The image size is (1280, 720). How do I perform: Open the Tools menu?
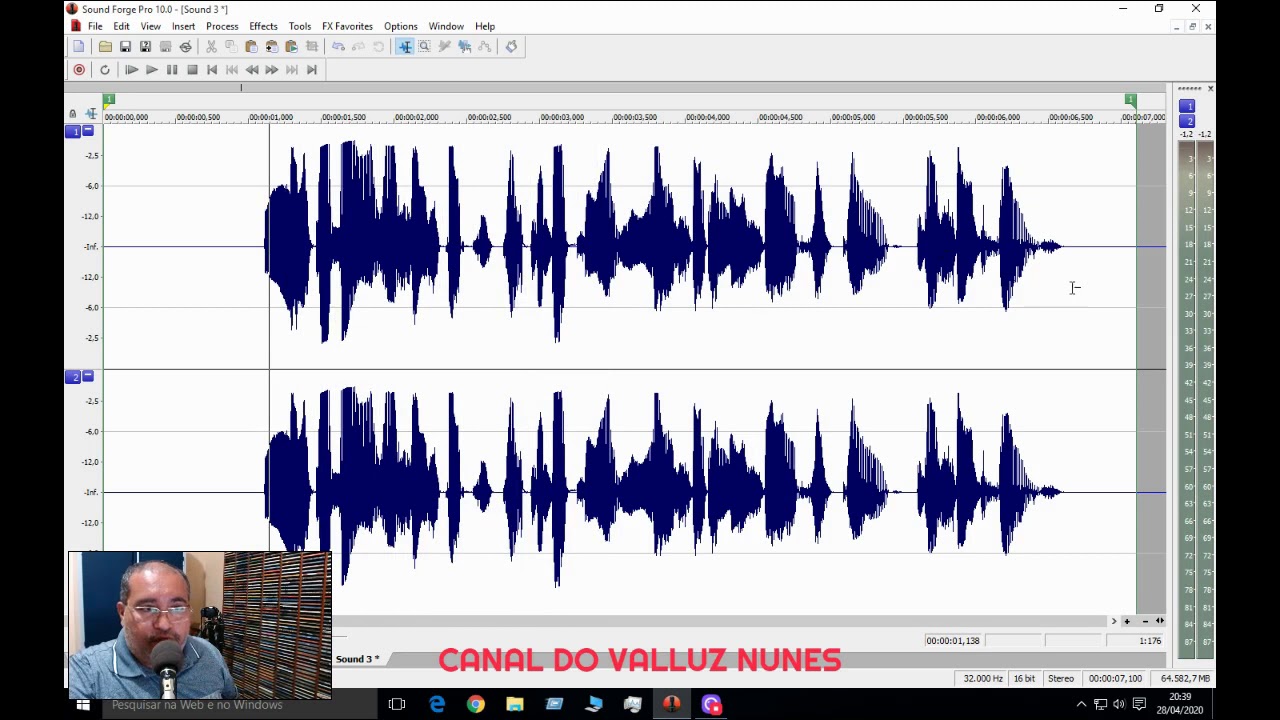tap(299, 26)
